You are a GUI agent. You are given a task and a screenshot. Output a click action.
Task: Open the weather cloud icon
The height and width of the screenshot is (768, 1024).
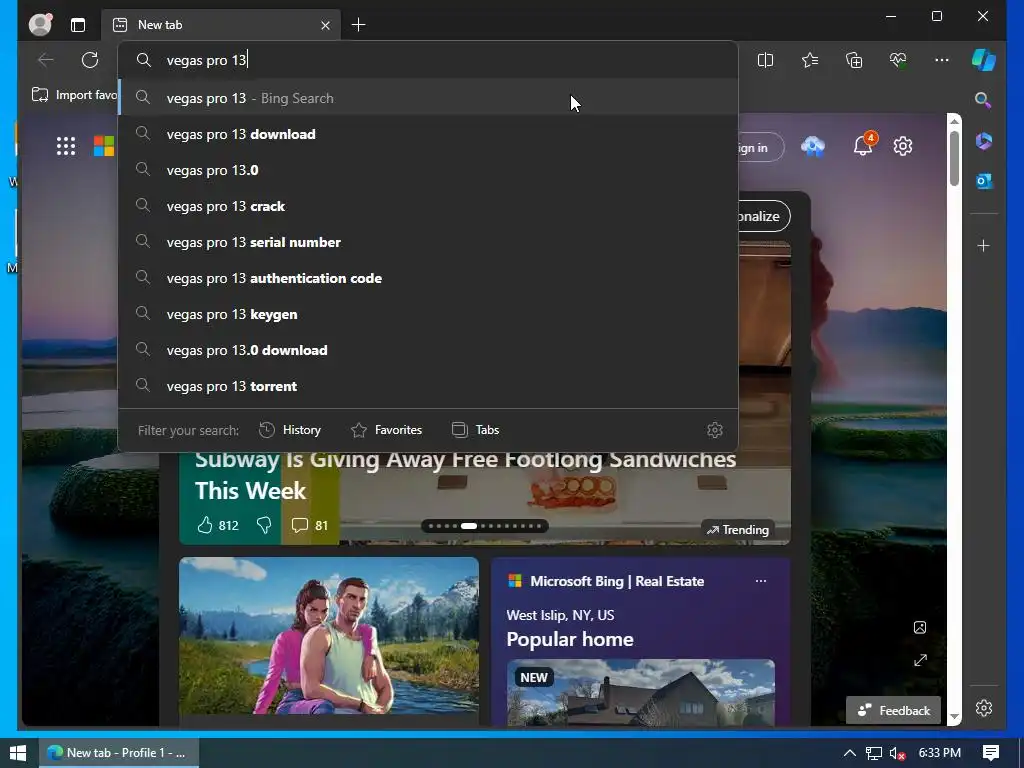point(813,146)
